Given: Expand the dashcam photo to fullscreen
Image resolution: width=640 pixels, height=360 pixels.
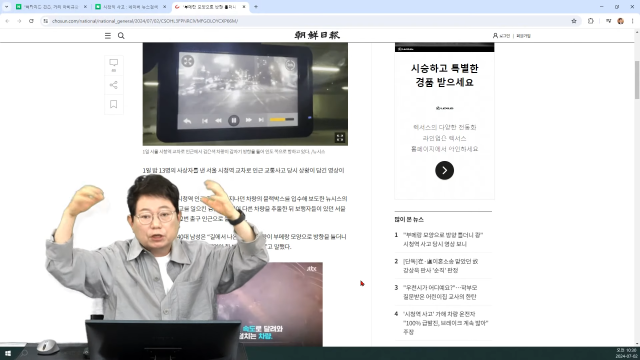Looking at the screenshot, I should [x=340, y=138].
